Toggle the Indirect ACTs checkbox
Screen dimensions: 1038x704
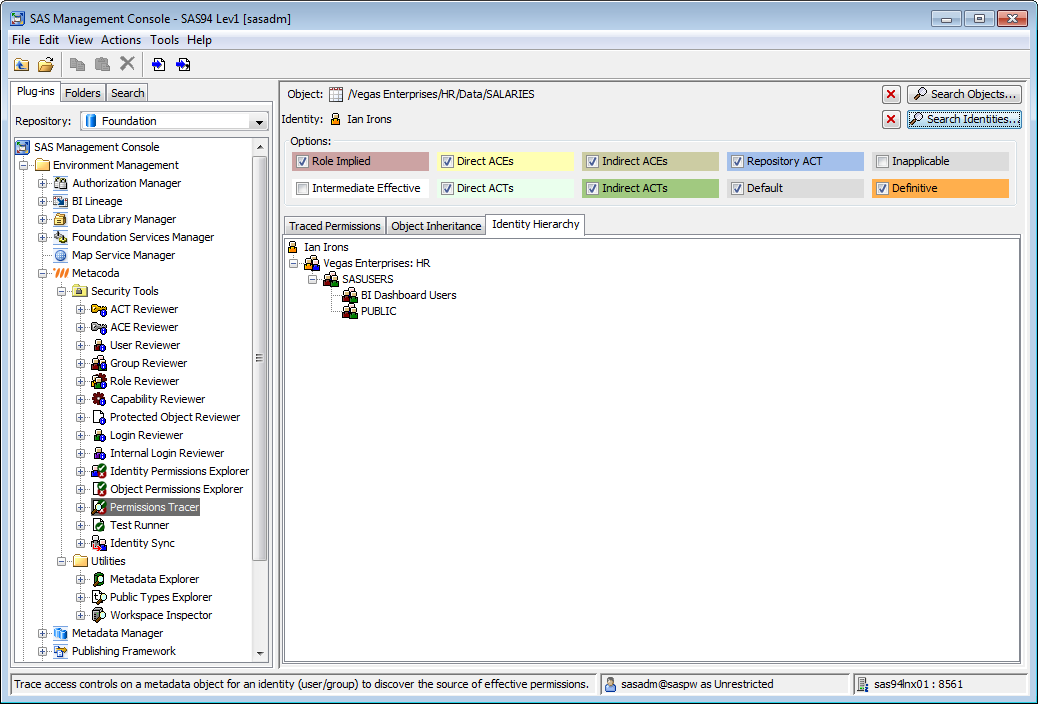click(x=592, y=189)
